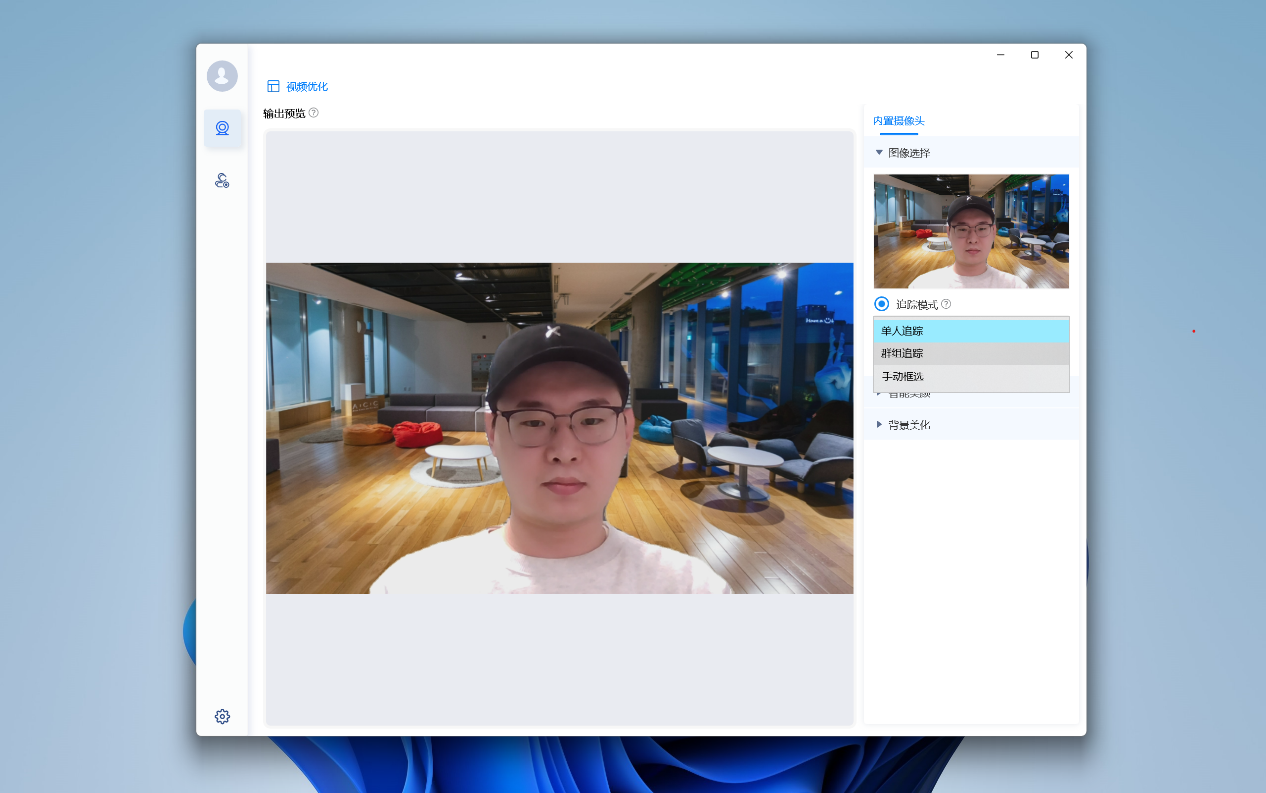Open the user avatar profile

[222, 76]
